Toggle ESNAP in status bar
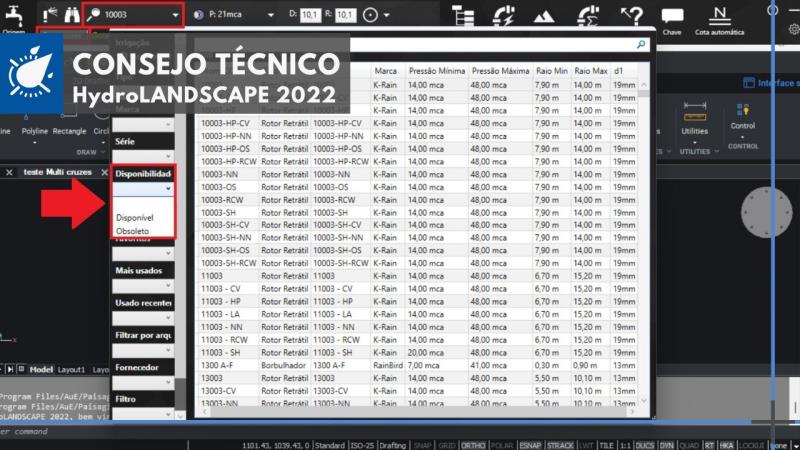 (530, 445)
